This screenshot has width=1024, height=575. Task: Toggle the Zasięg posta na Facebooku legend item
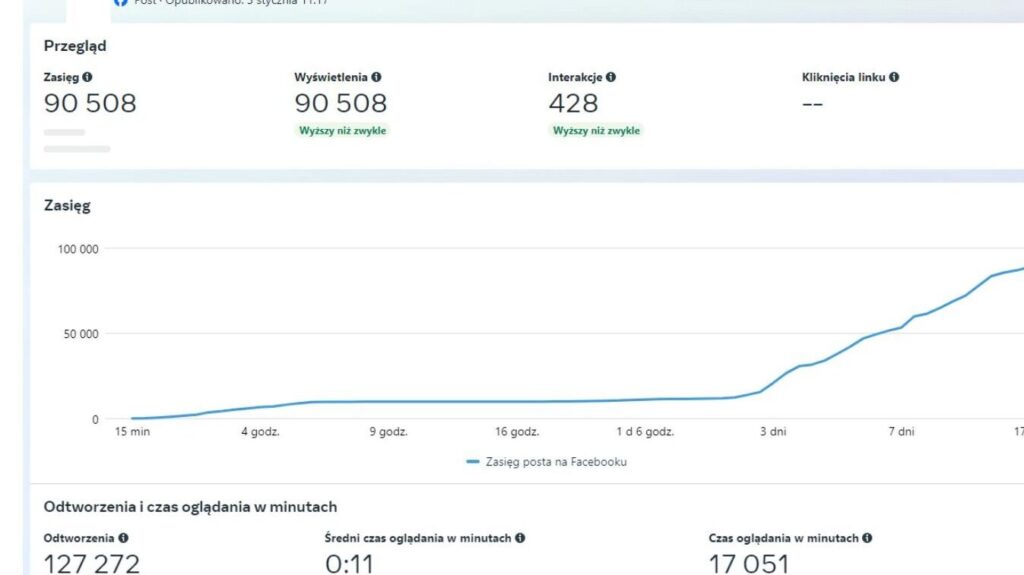pos(546,462)
